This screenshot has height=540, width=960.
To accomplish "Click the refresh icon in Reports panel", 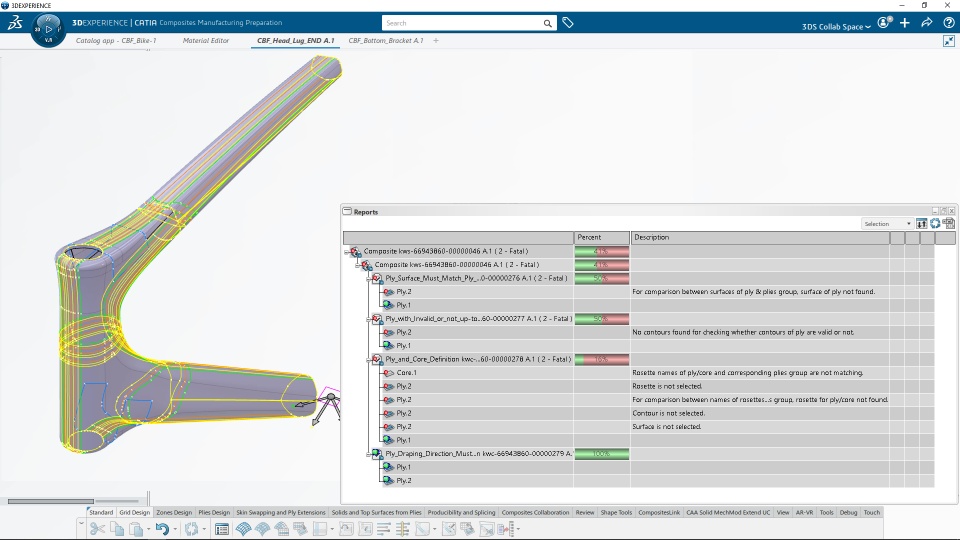I will coord(935,223).
